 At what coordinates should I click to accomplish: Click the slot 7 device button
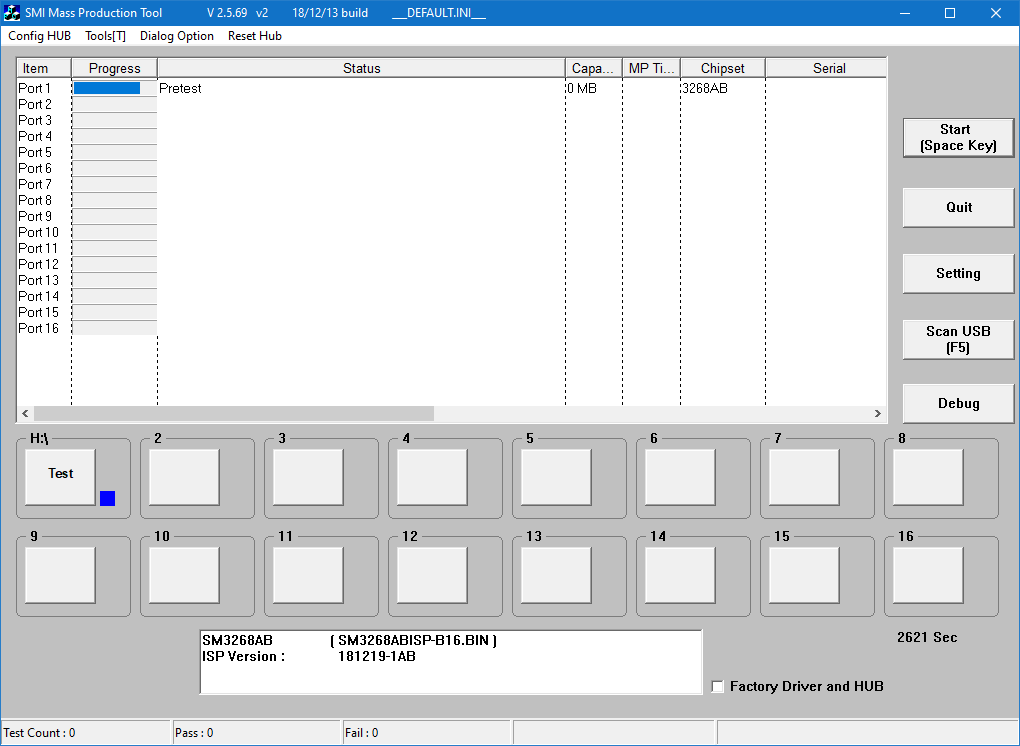805,477
